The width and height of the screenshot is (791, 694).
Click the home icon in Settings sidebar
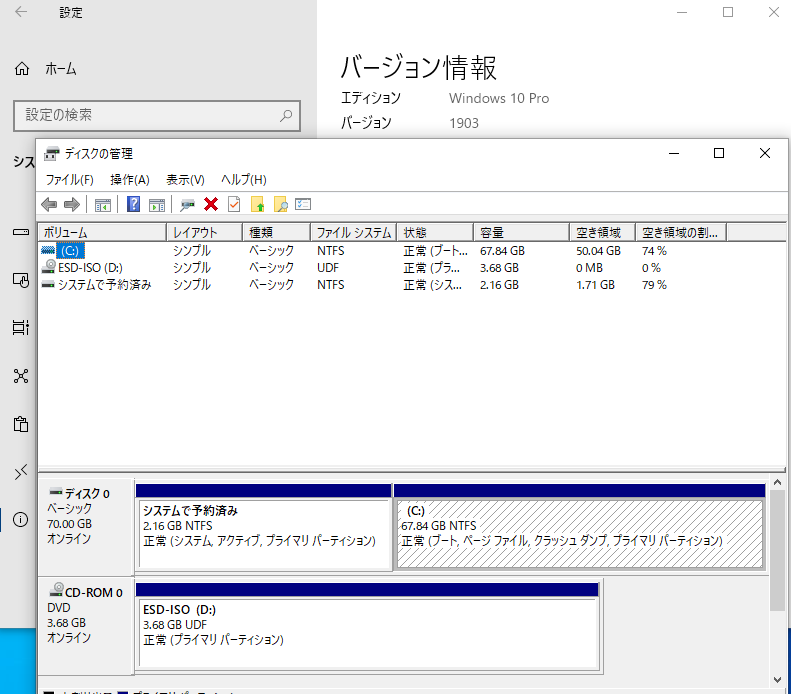22,69
